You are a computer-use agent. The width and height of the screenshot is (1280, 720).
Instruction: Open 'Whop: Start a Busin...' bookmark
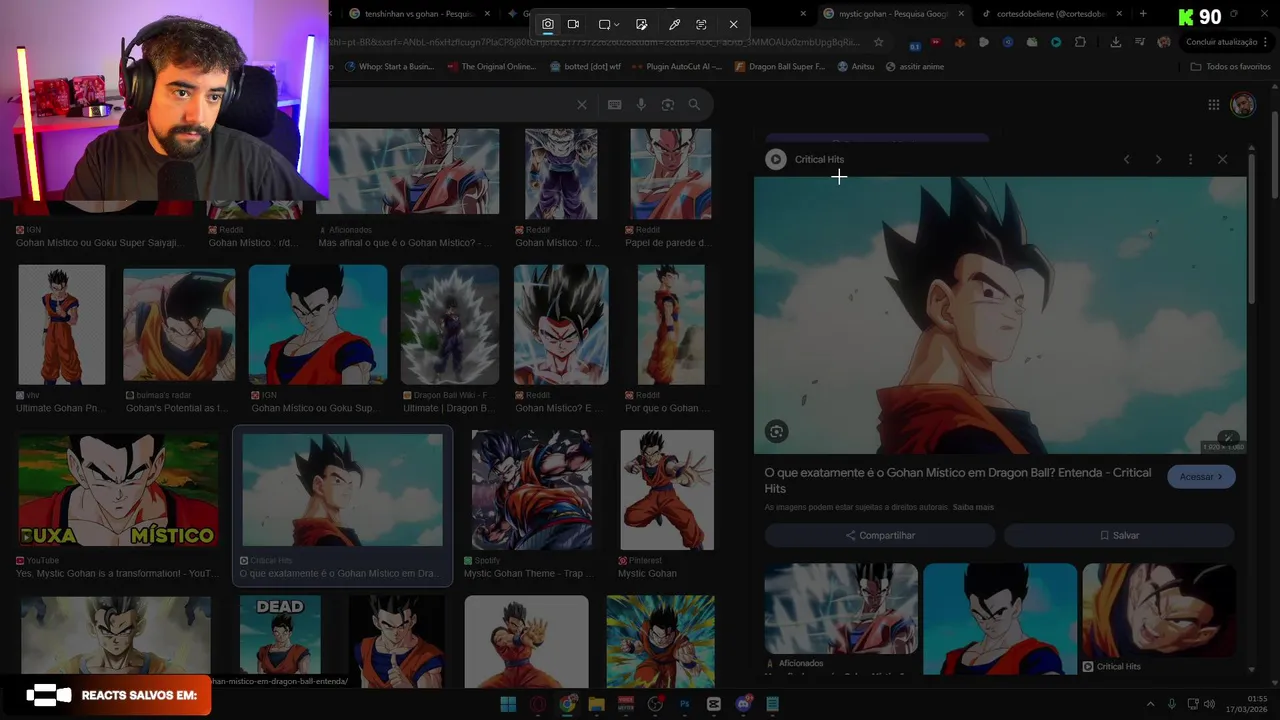click(389, 67)
